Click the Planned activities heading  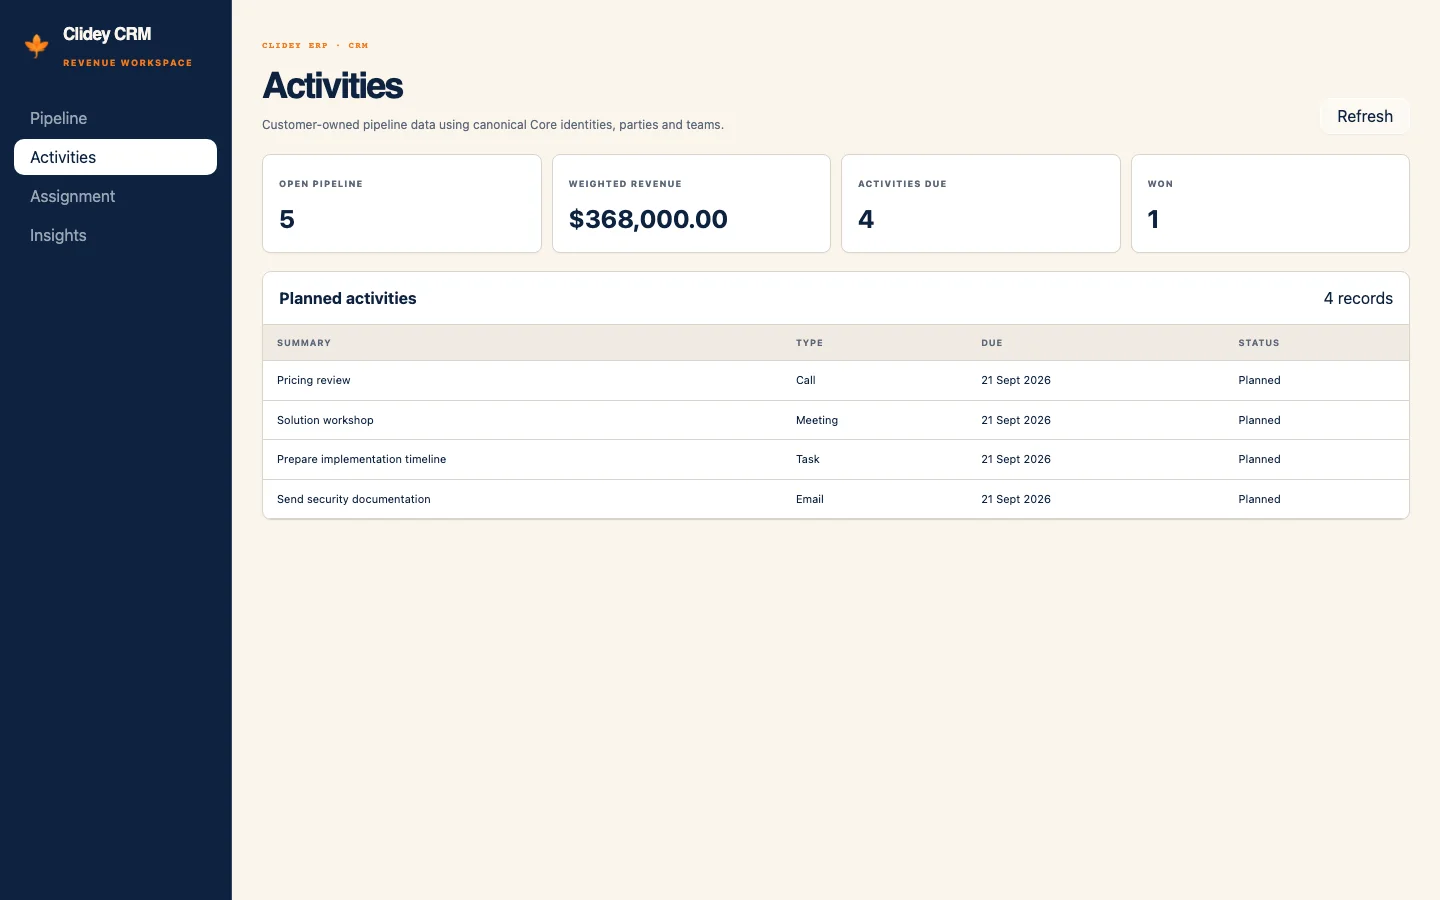(348, 298)
